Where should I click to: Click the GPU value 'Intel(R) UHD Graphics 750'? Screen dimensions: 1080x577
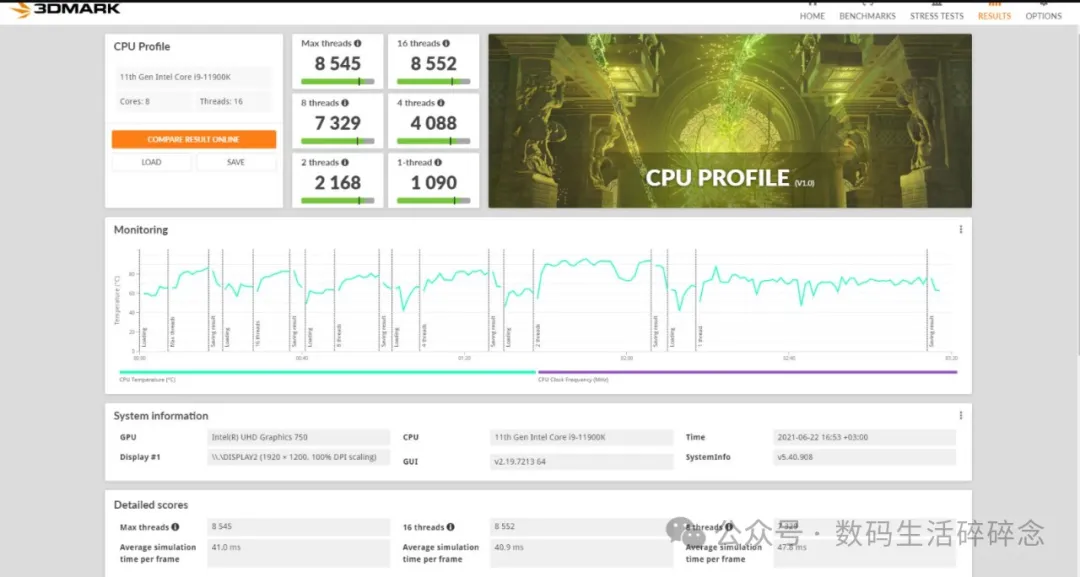298,437
